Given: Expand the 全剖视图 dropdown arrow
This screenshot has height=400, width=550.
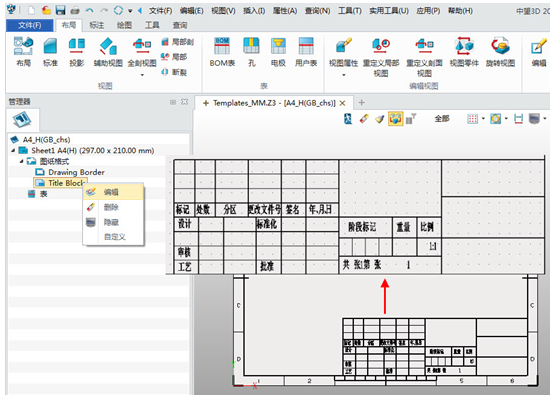Looking at the screenshot, I should click(x=142, y=75).
